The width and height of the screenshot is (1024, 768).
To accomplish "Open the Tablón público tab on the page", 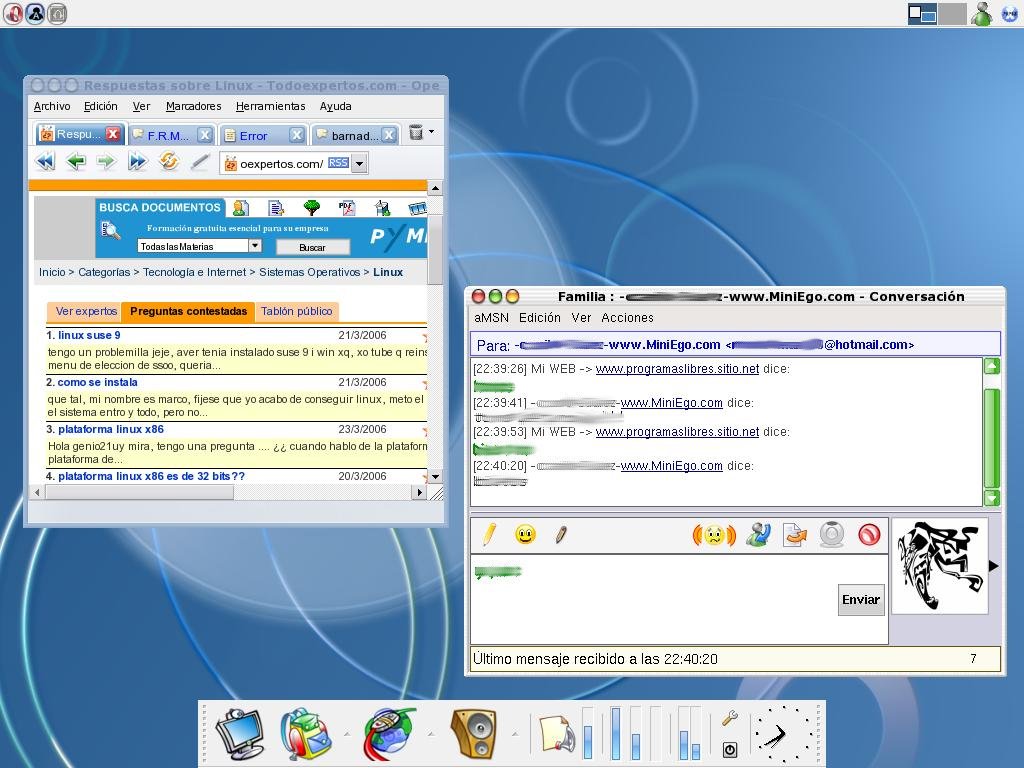I will pos(296,312).
